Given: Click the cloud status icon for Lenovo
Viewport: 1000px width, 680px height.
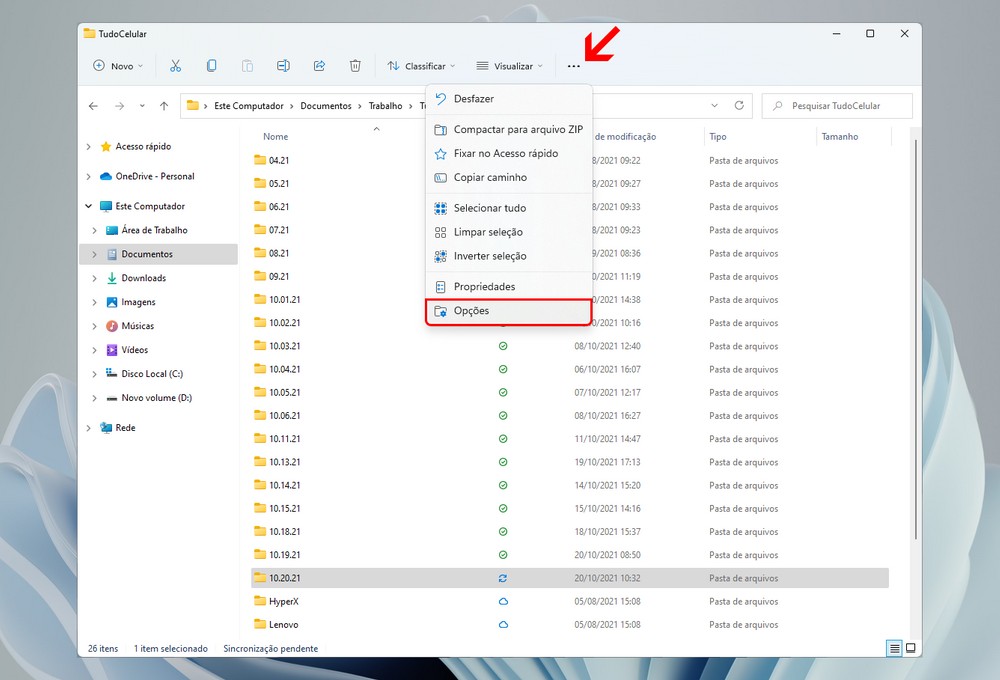Looking at the screenshot, I should point(503,625).
